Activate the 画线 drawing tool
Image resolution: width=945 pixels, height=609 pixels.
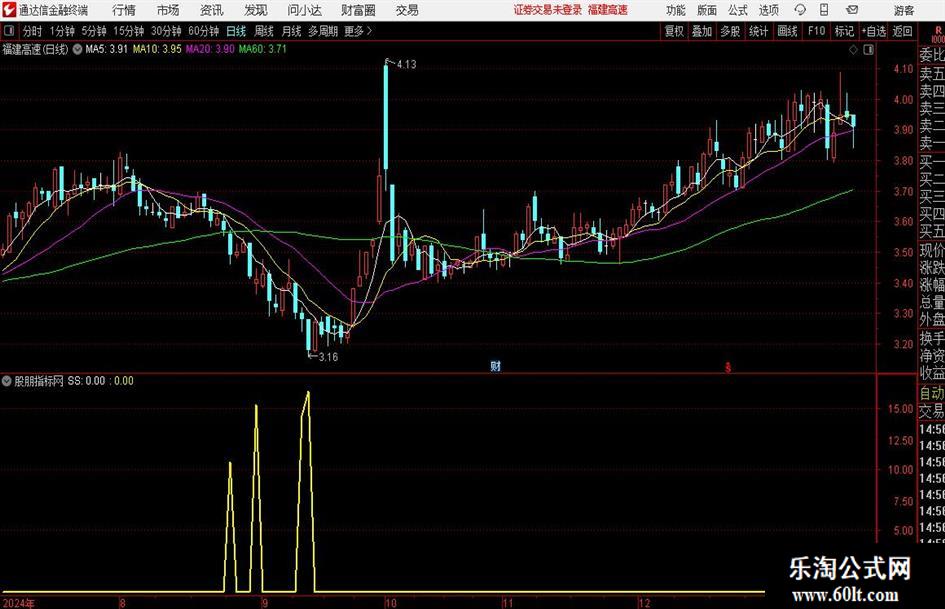tap(787, 31)
